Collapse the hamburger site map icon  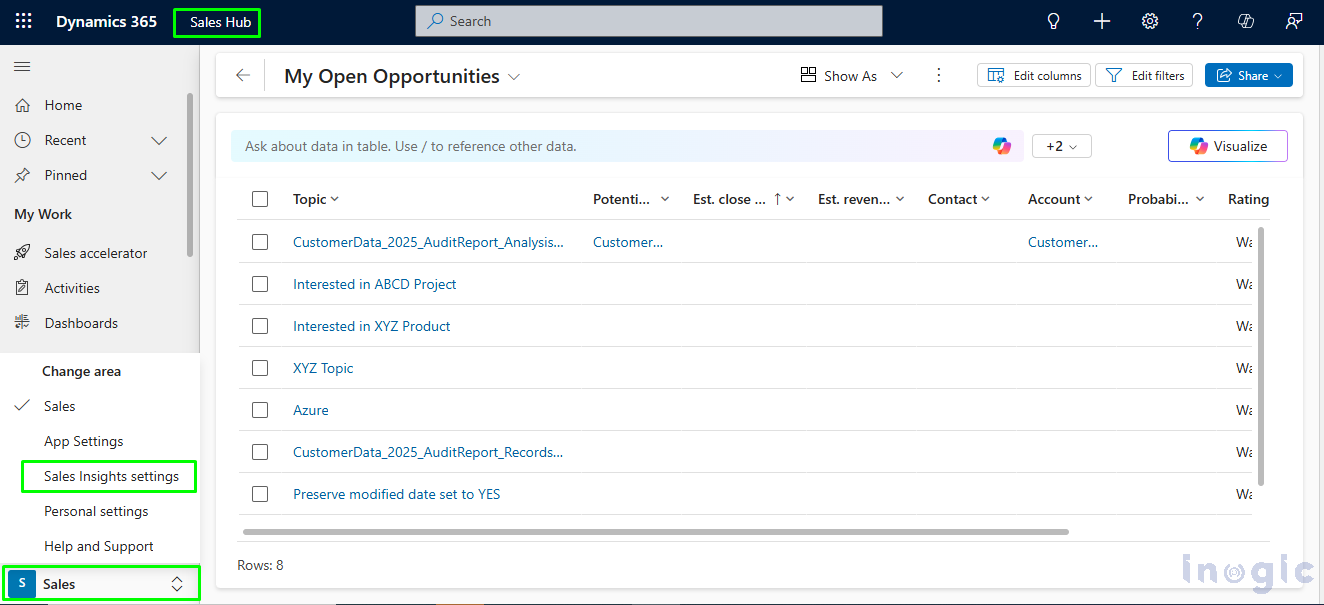click(x=22, y=66)
